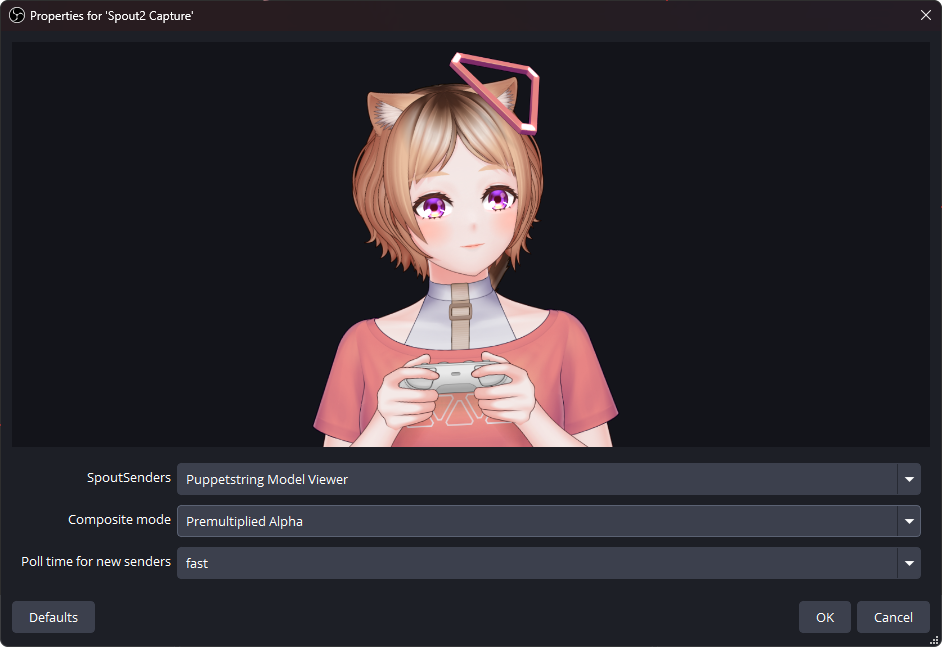Click the Premultiplied Alpha field
Screen dimensions: 942x647
click(x=548, y=521)
